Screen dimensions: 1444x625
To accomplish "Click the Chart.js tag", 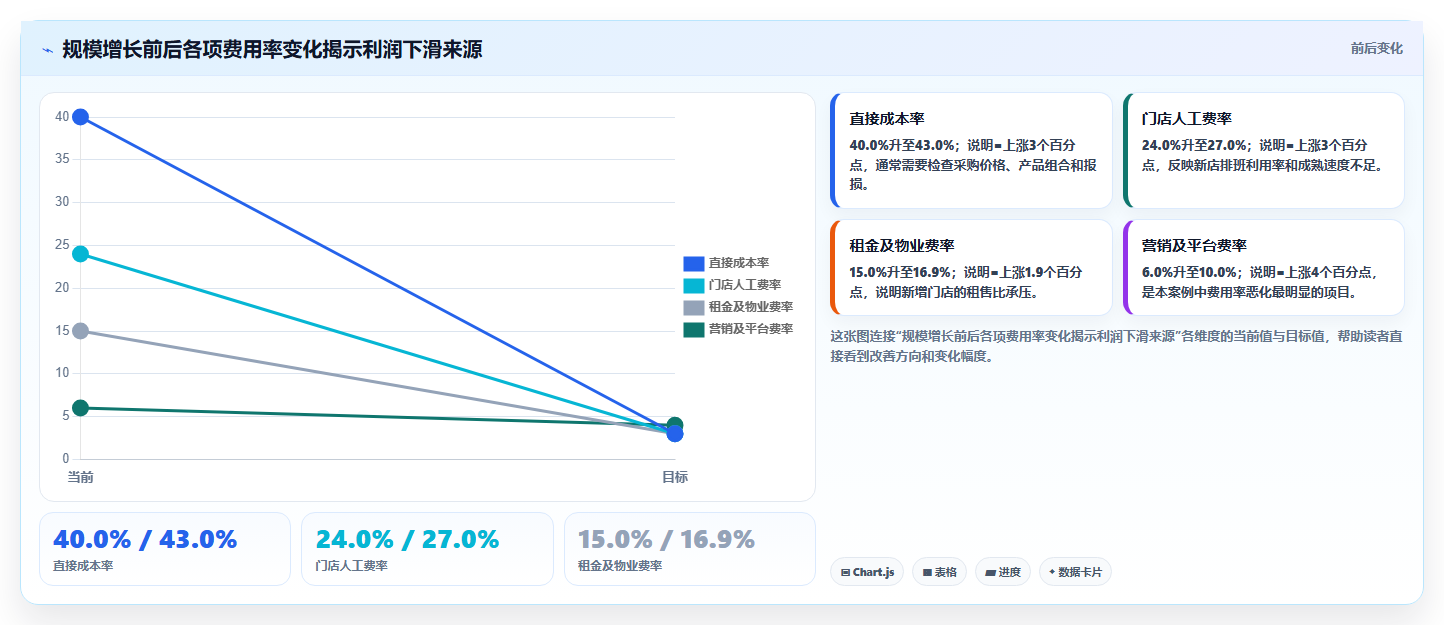I will click(867, 572).
